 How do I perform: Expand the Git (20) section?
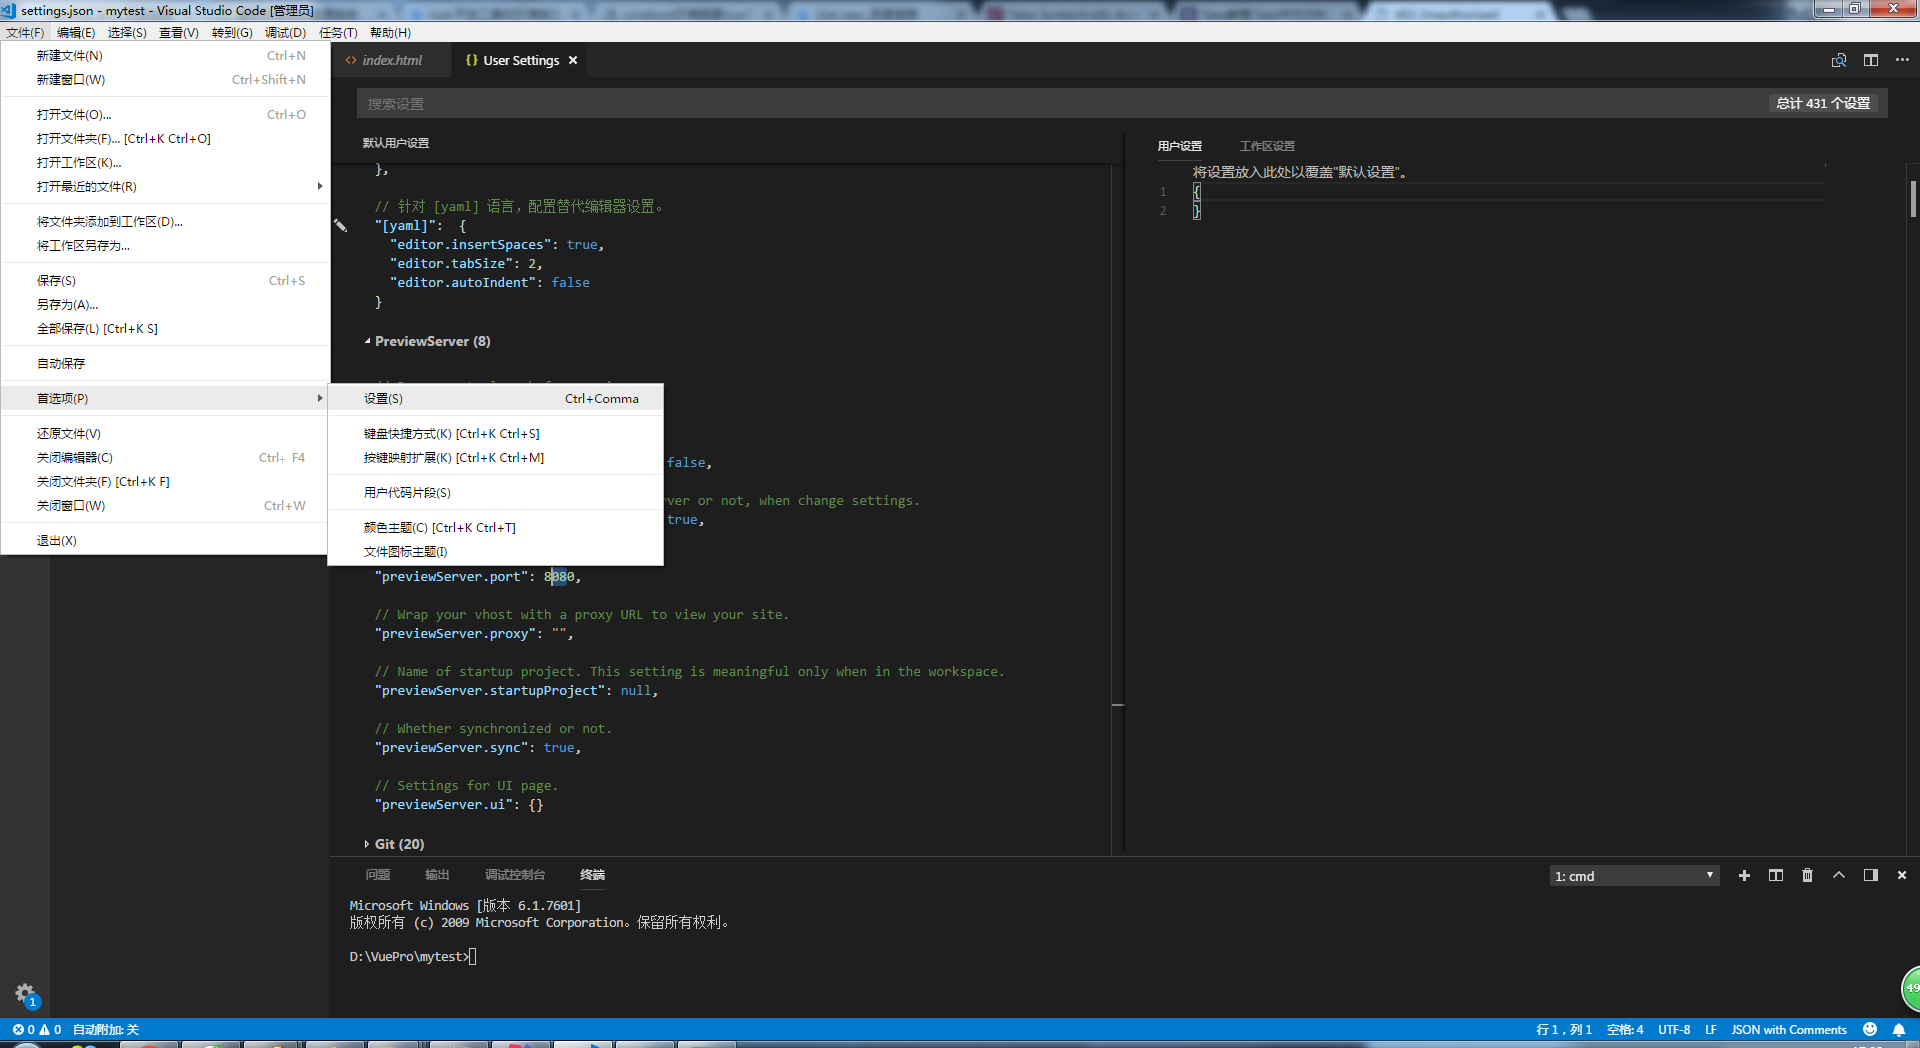click(398, 845)
